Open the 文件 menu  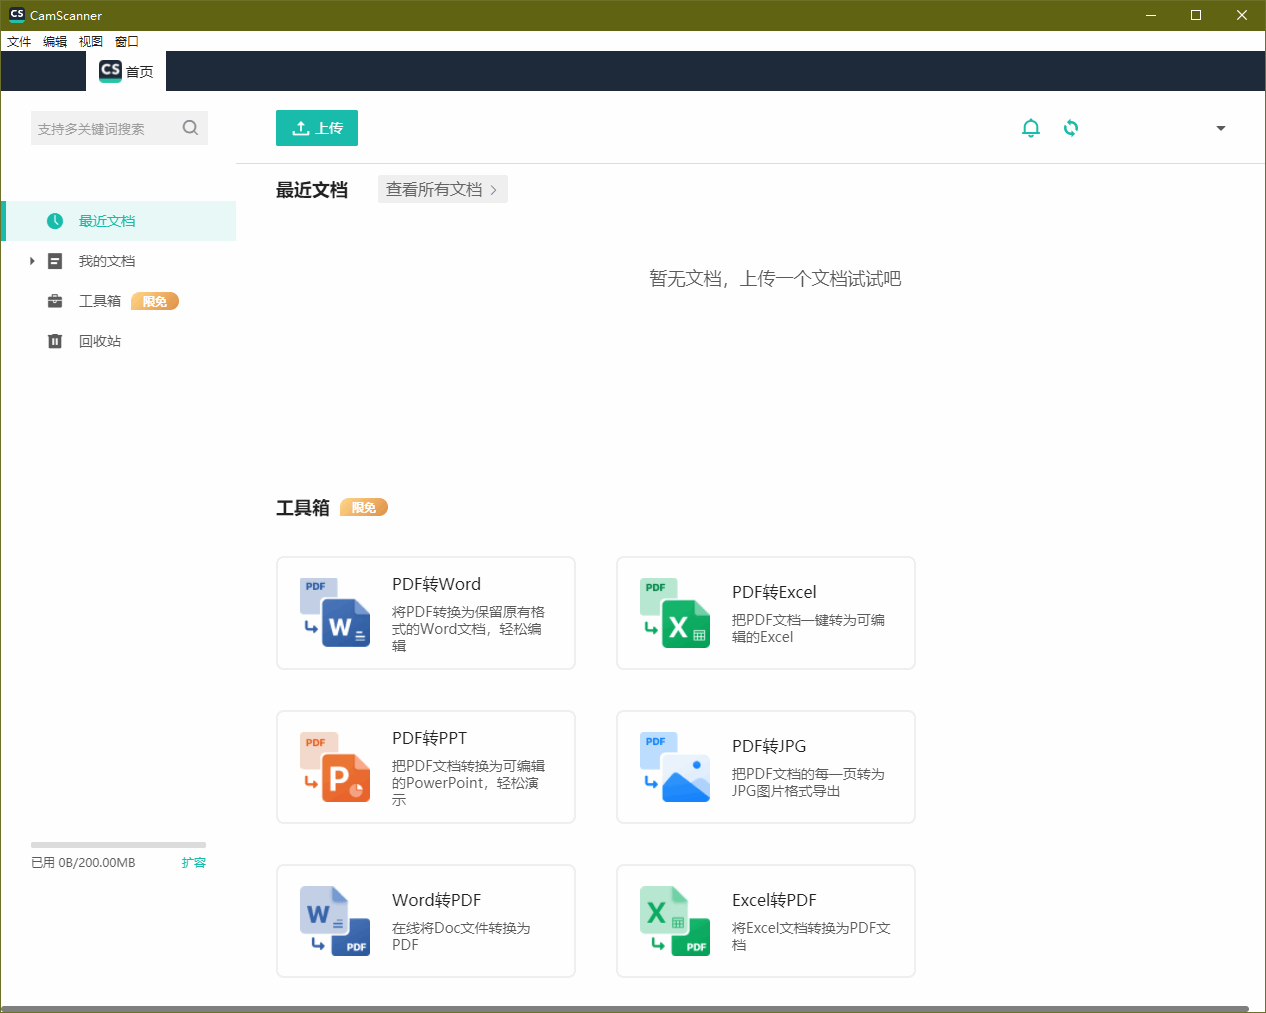pyautogui.click(x=19, y=41)
